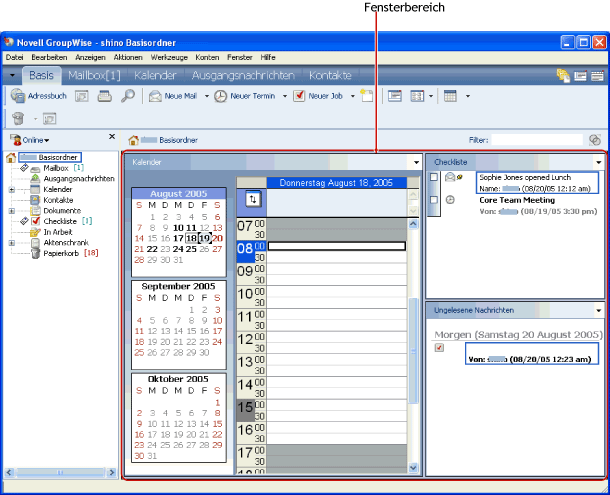
Task: Open the Core Team Meeting item
Action: click(x=517, y=200)
